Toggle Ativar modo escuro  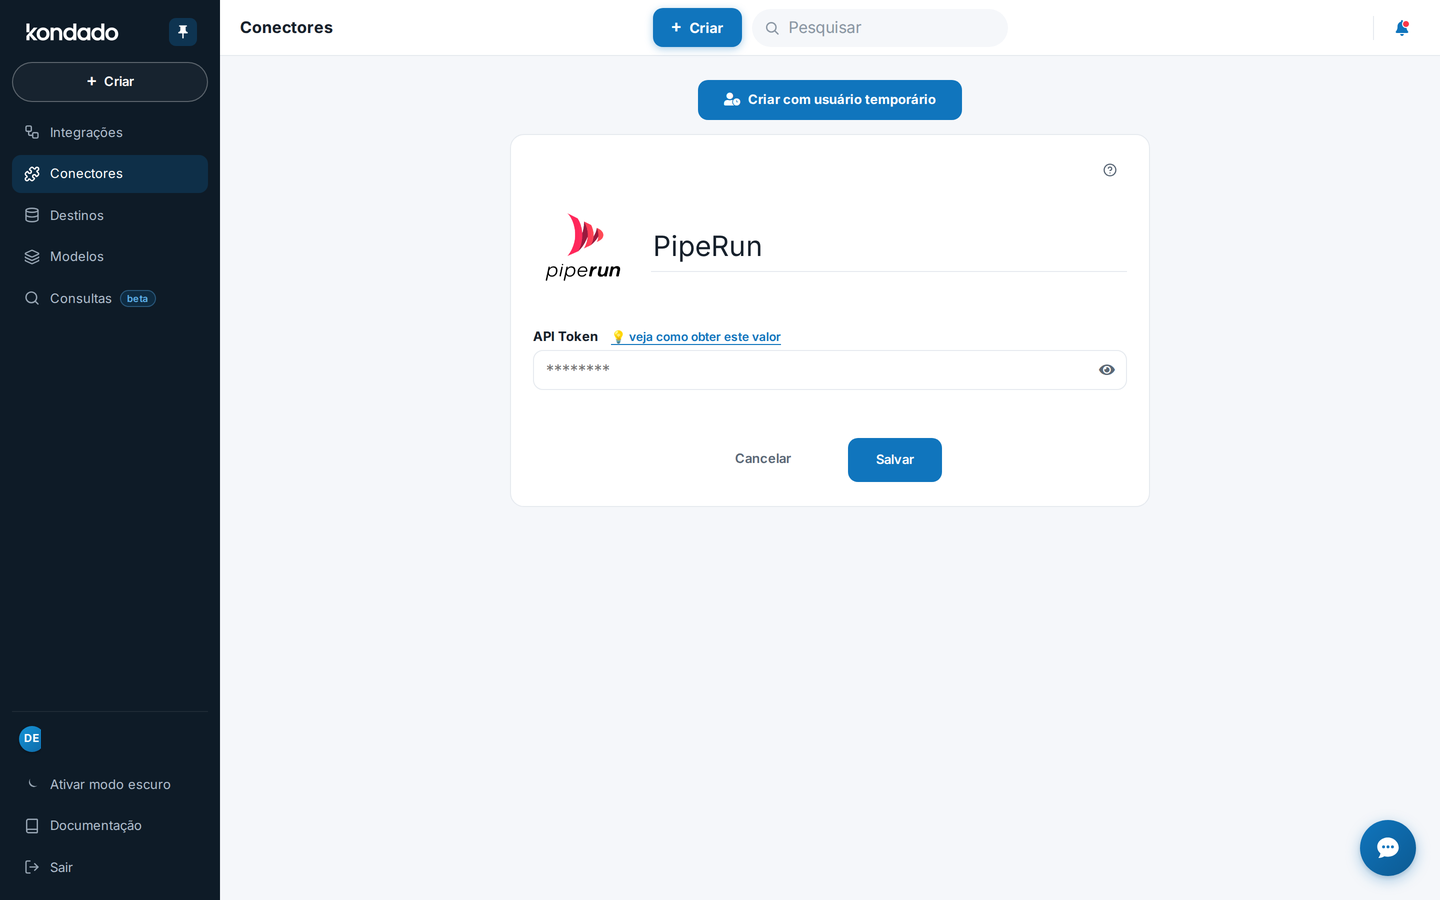click(x=110, y=784)
